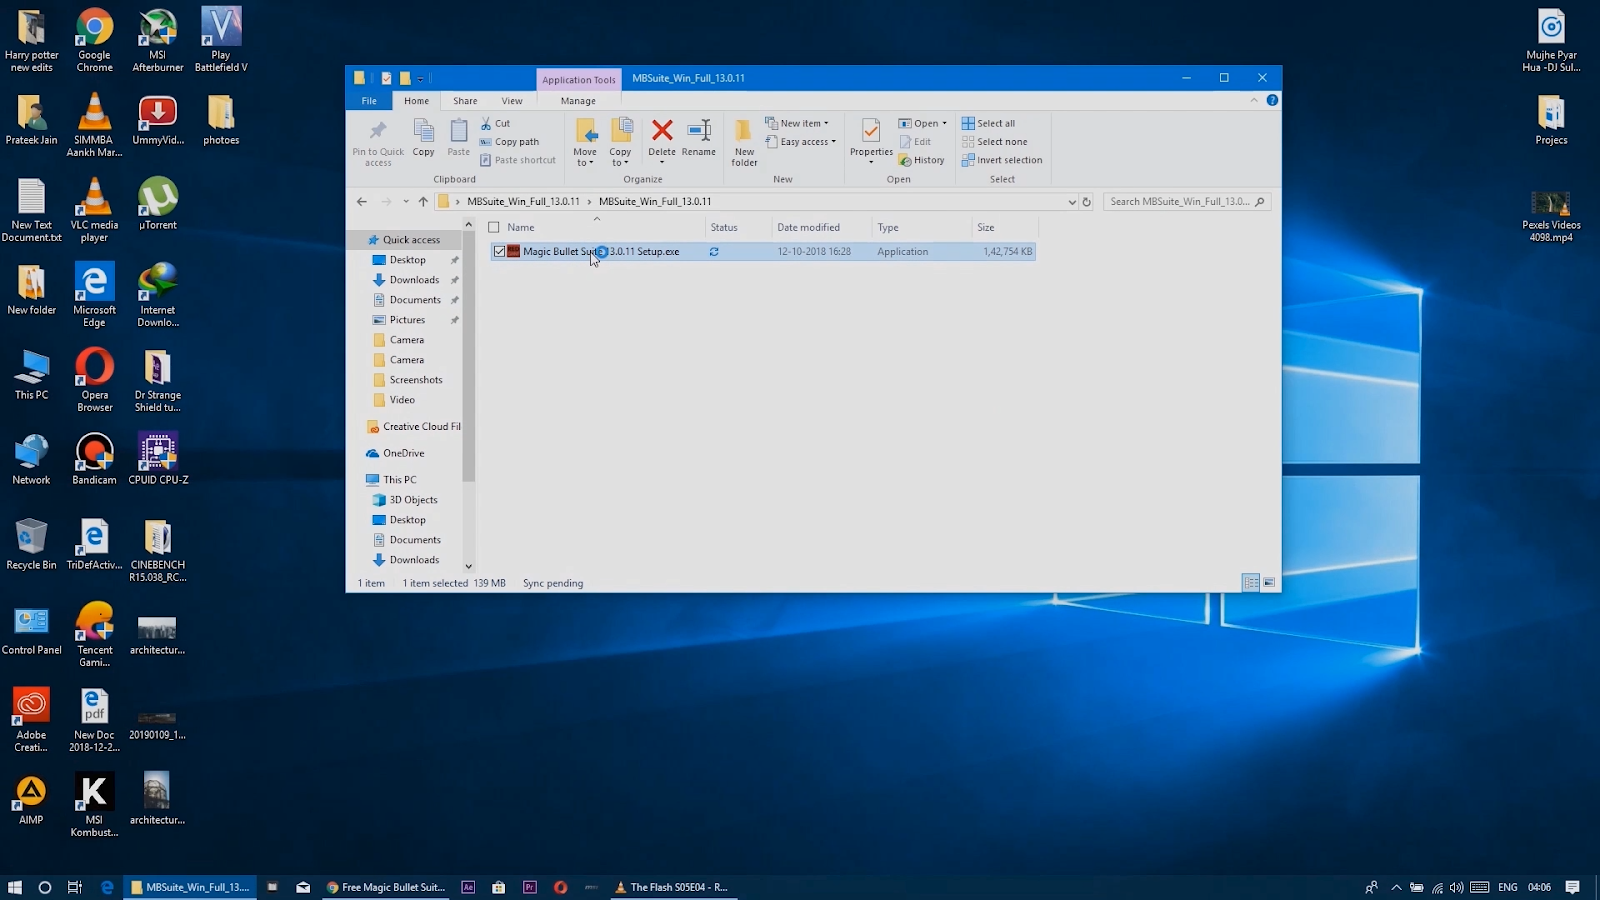Sort by the Size column header
Screen dimensions: 1600x900
coord(1003,228)
